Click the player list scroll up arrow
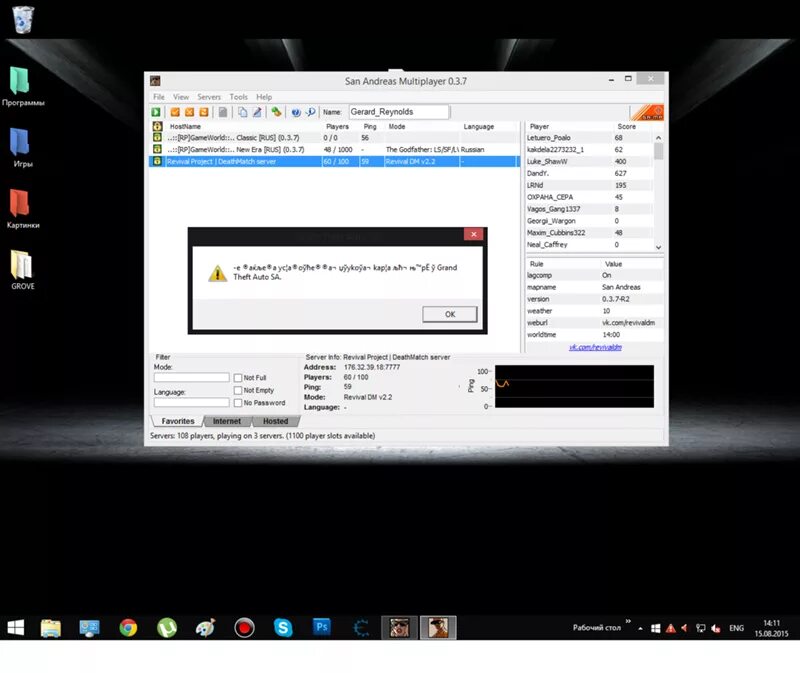 [x=658, y=138]
